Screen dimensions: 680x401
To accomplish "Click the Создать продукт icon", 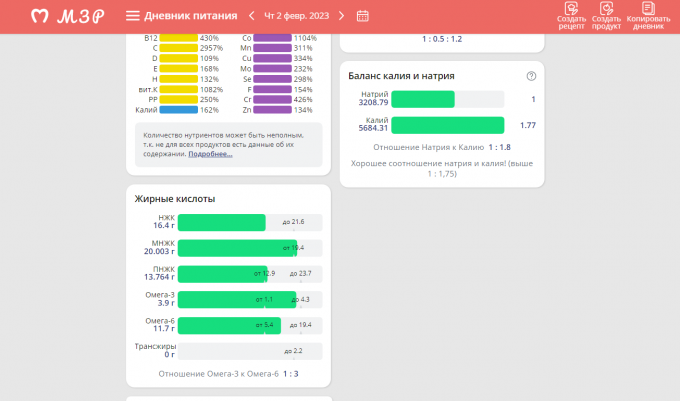I will tap(606, 16).
